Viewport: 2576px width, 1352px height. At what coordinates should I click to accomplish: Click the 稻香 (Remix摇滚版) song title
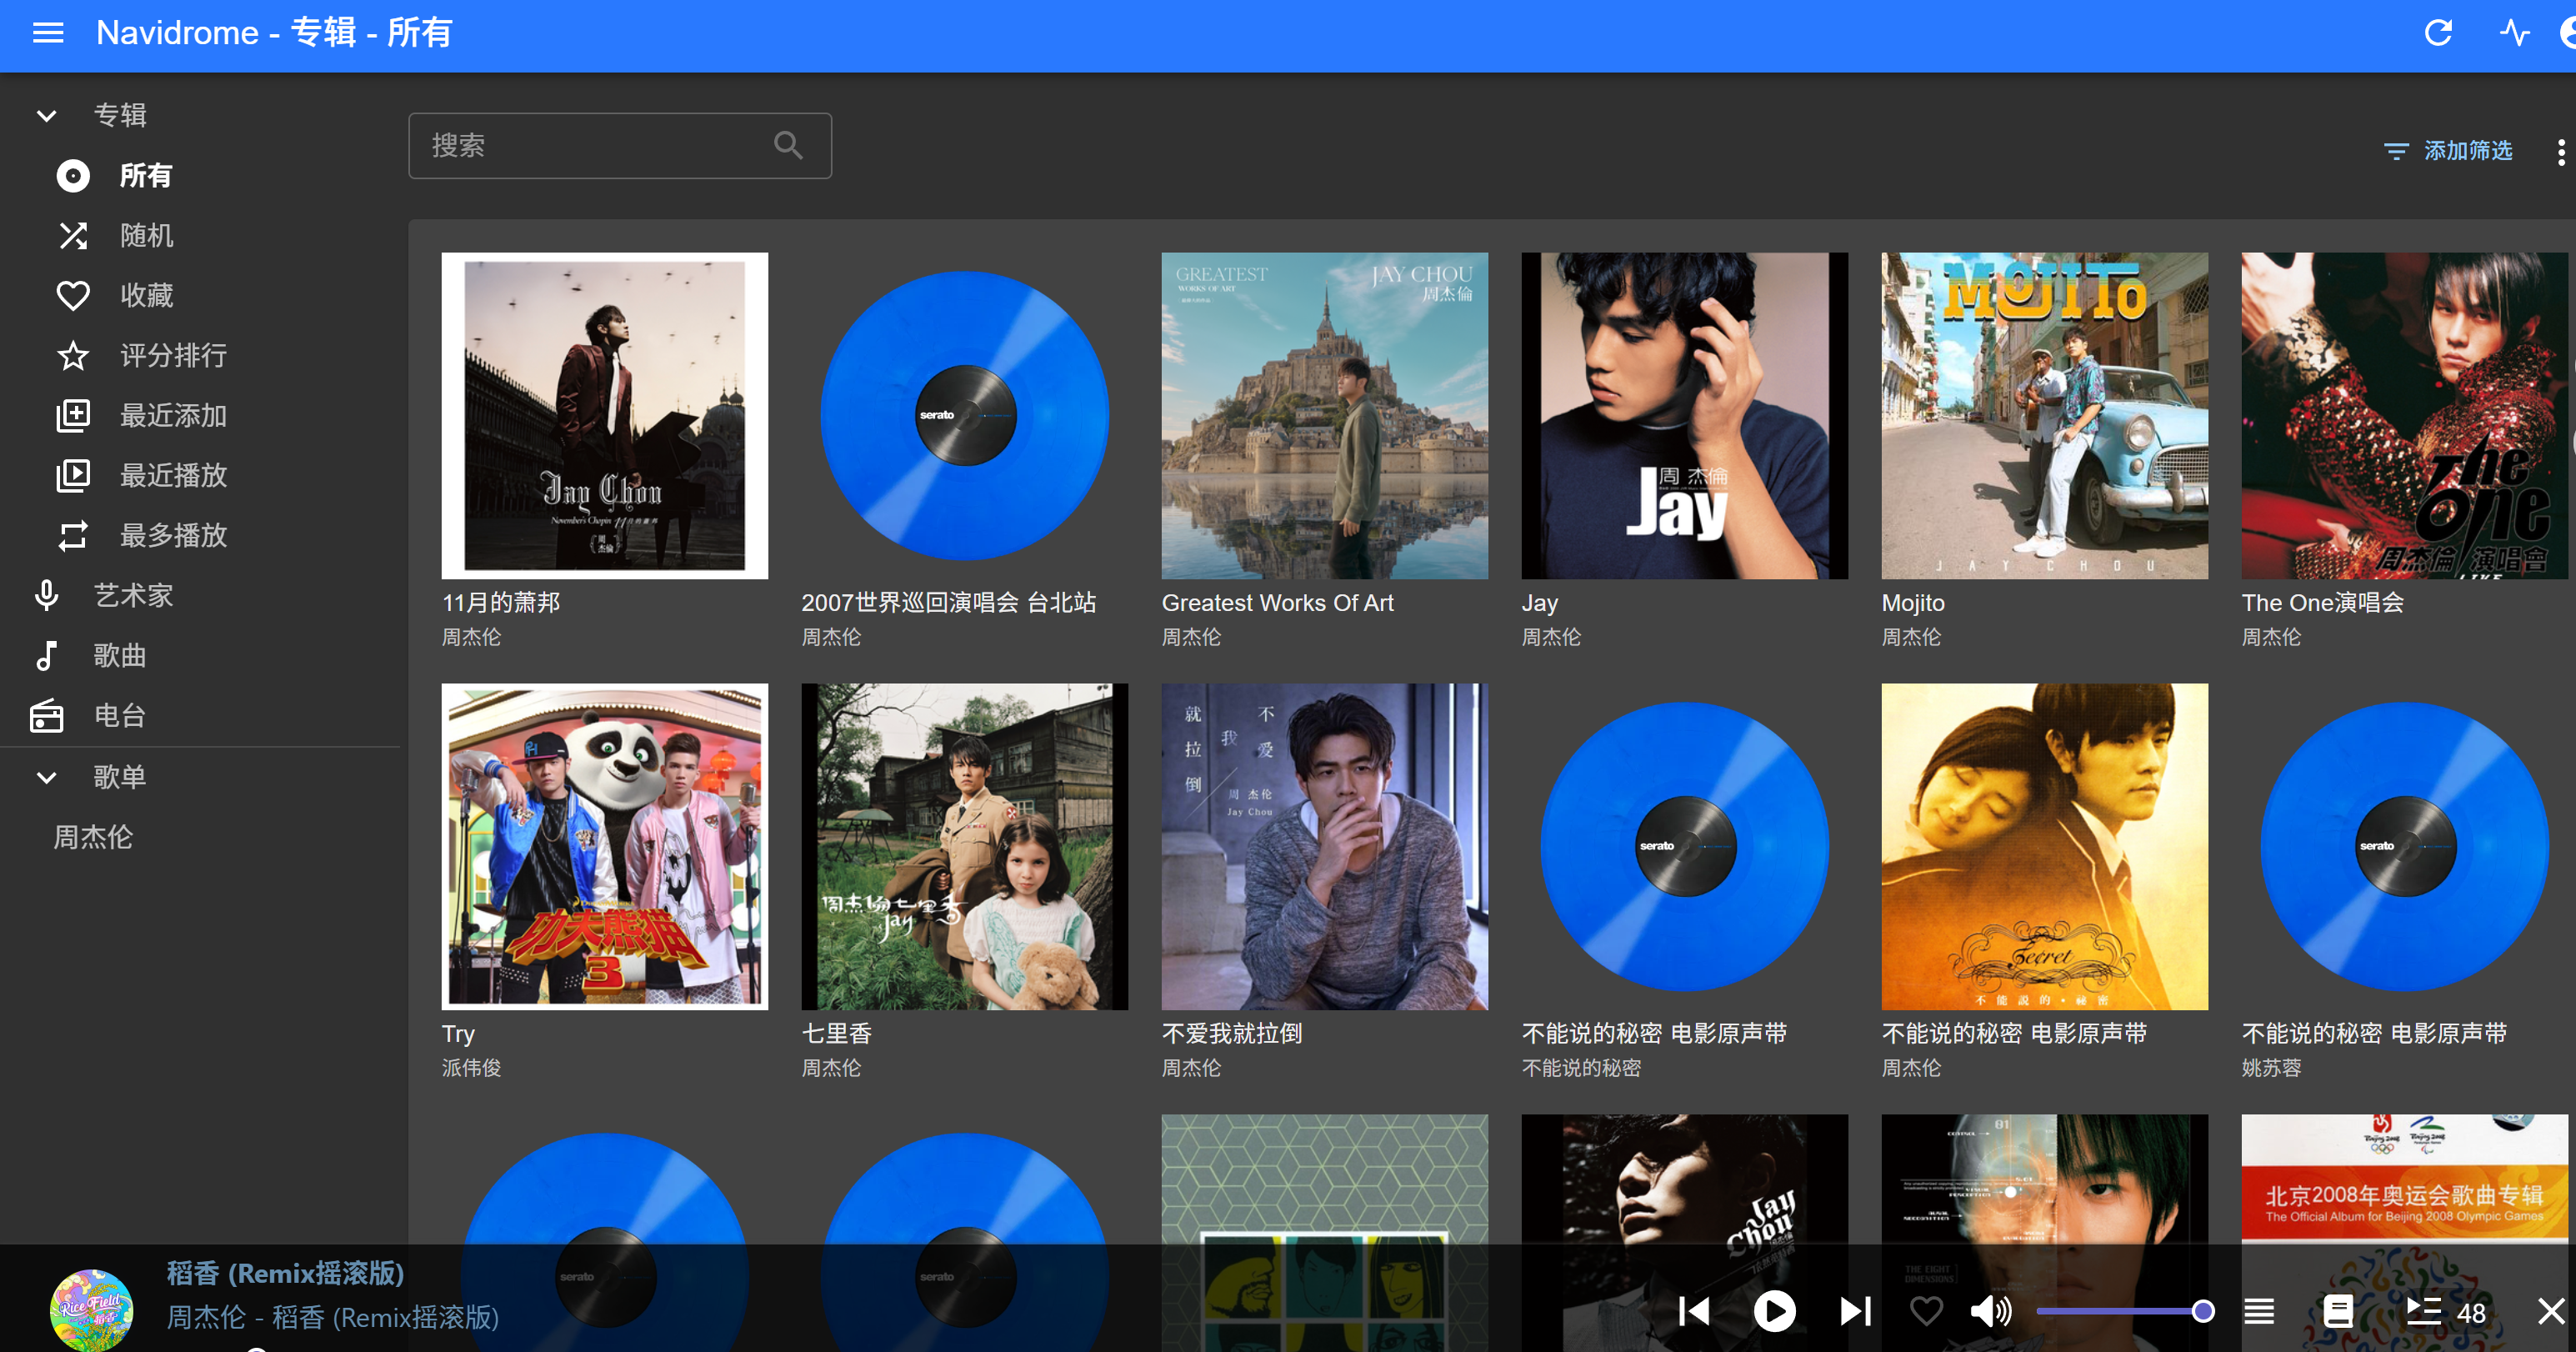click(285, 1273)
